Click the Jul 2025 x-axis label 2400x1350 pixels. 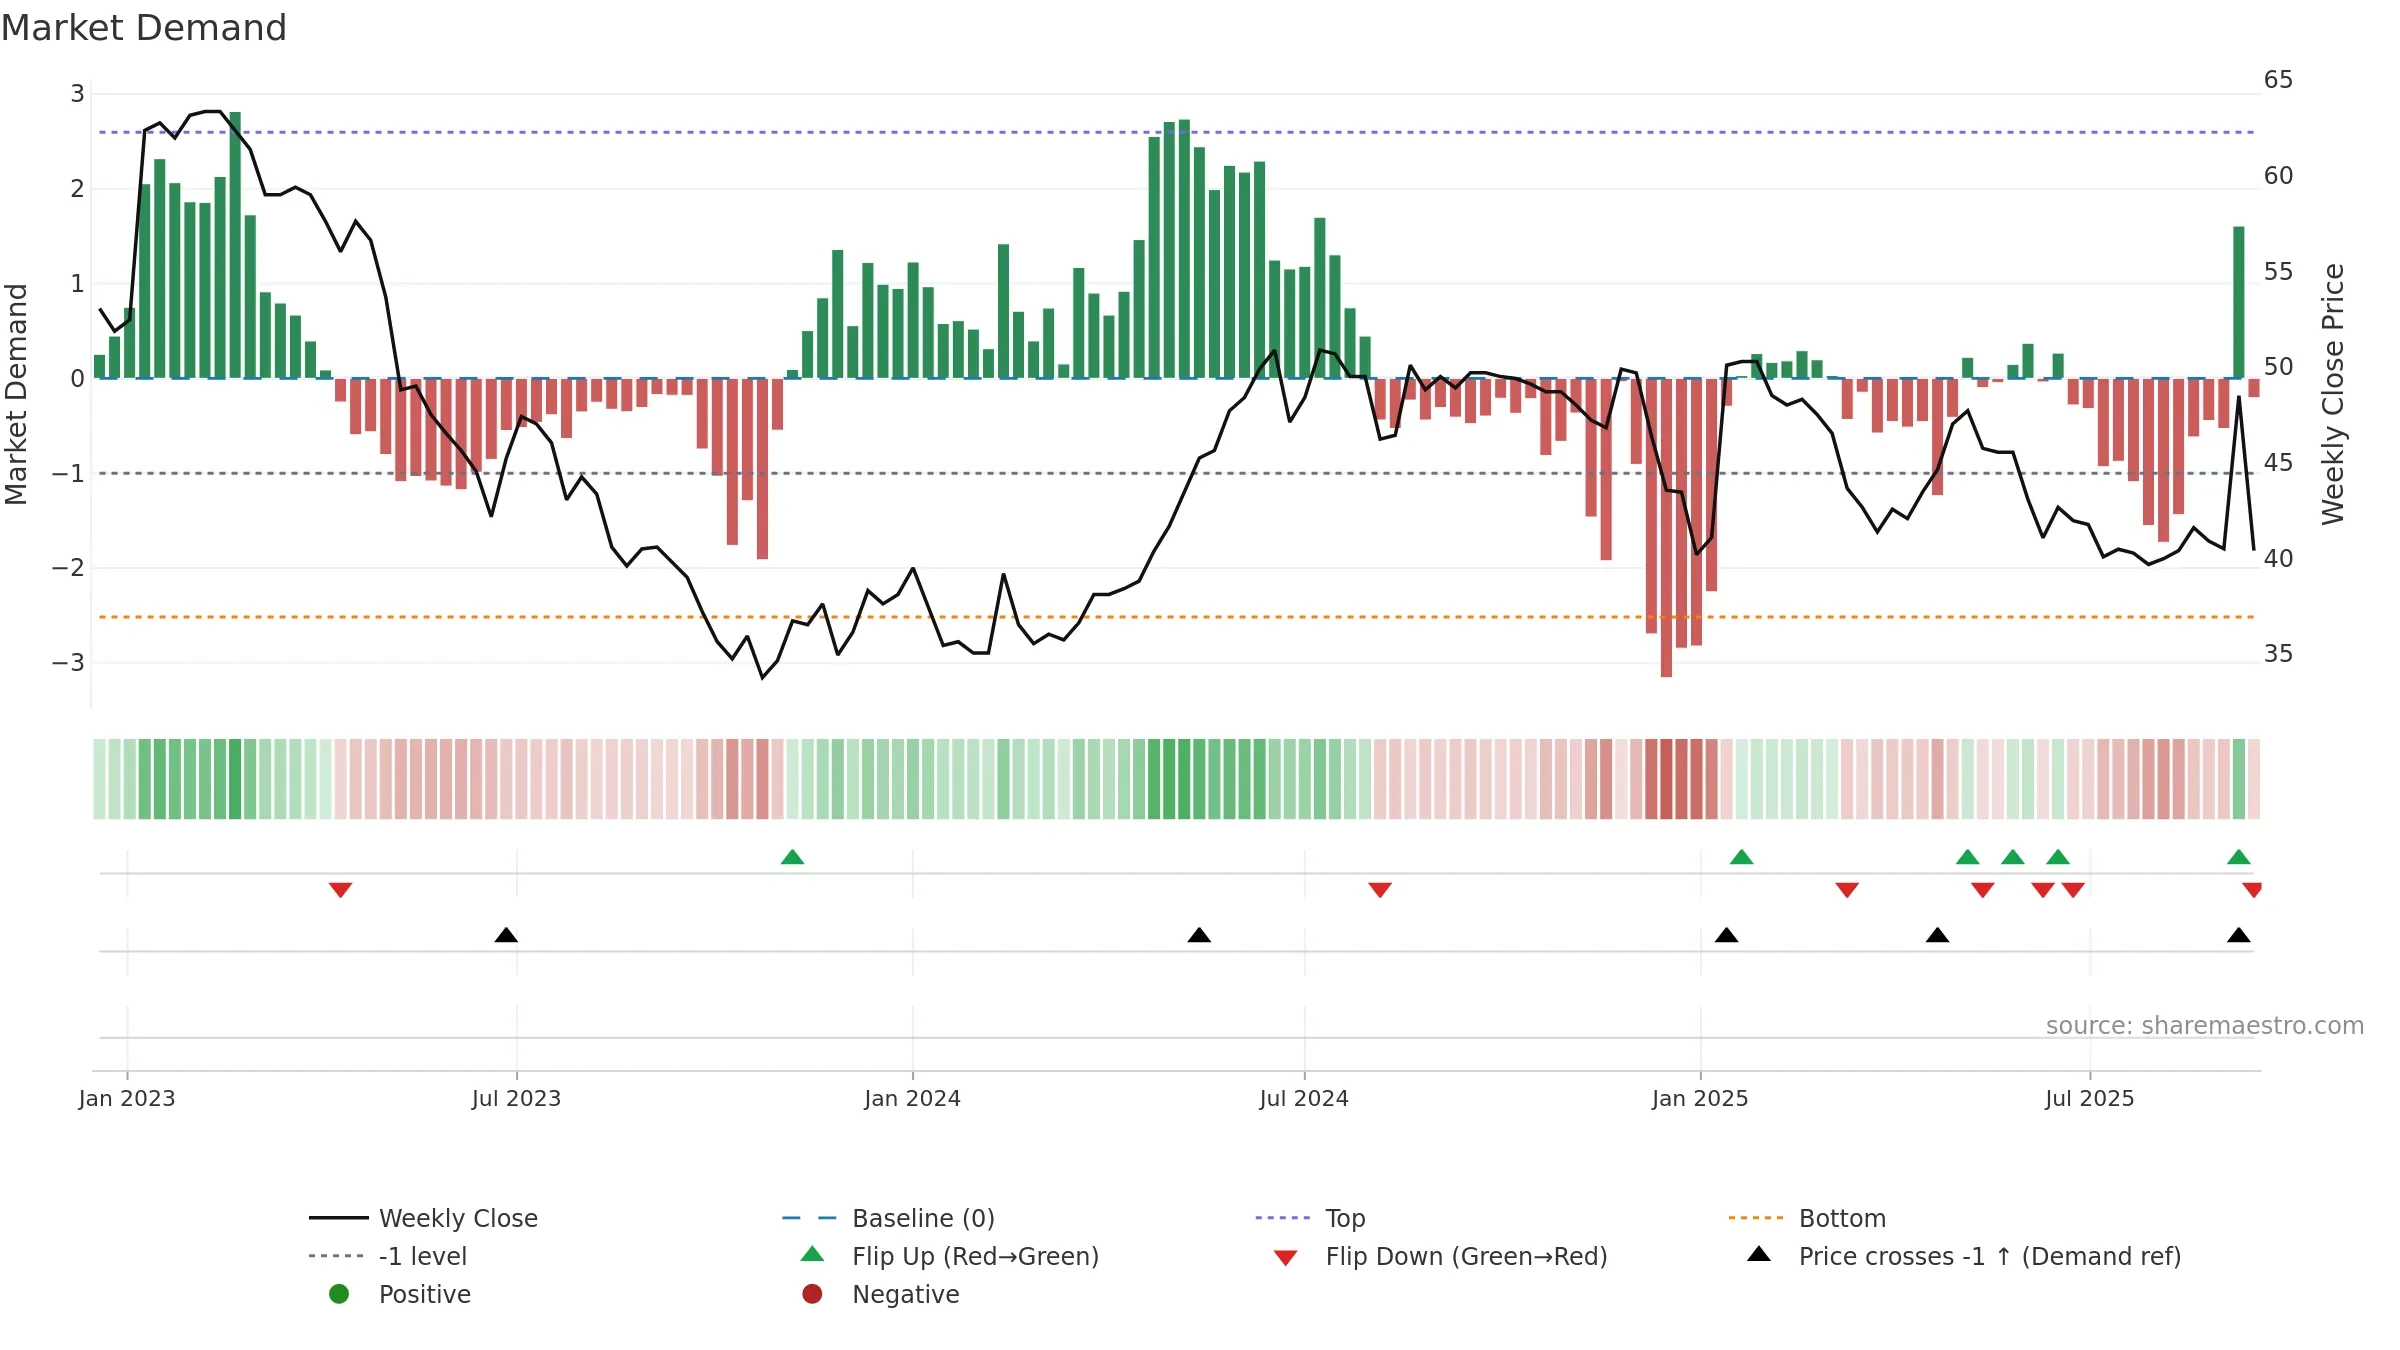(2090, 1098)
